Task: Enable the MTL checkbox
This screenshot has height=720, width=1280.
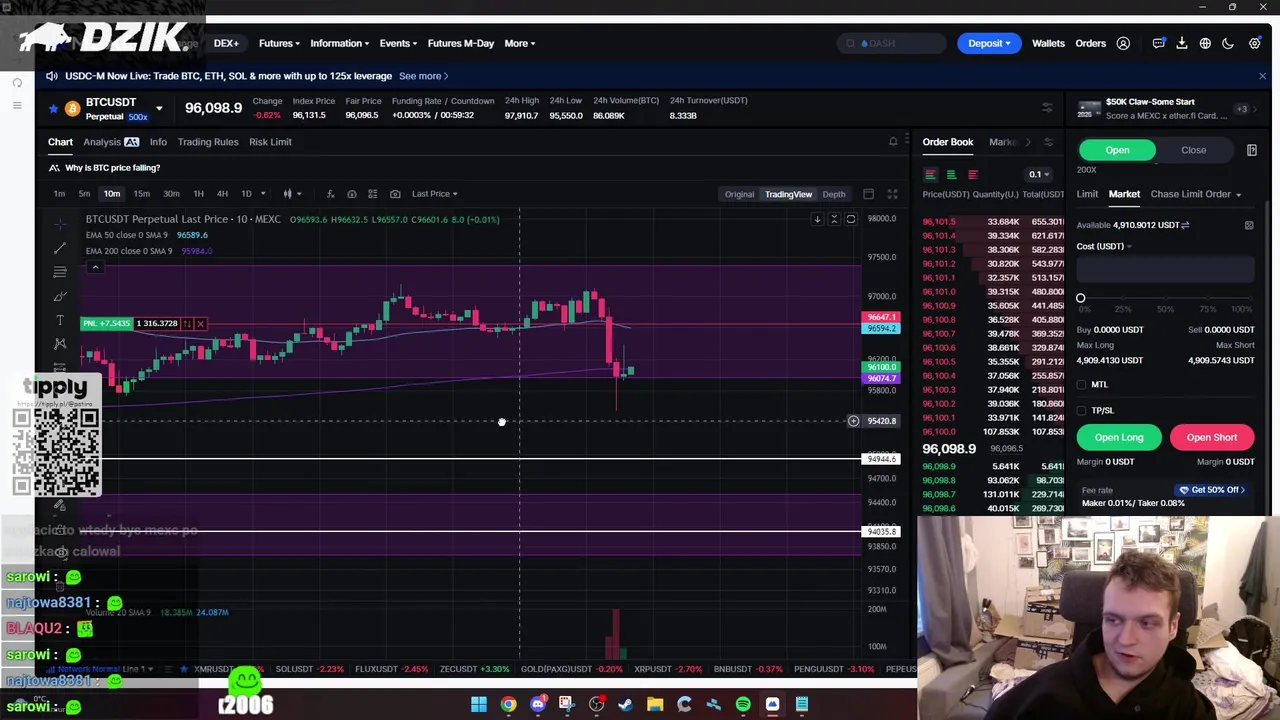Action: click(1081, 384)
